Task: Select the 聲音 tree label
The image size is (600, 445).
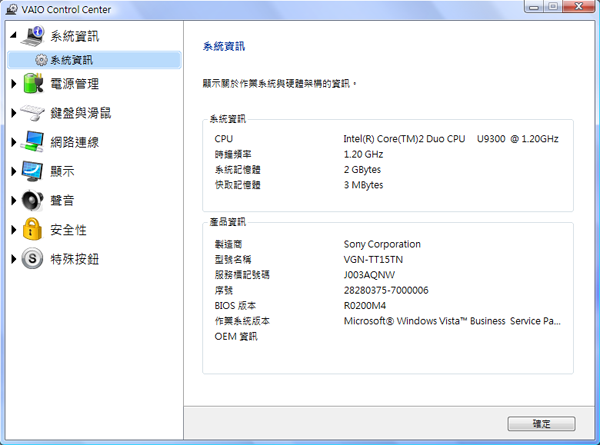Action: (x=62, y=200)
